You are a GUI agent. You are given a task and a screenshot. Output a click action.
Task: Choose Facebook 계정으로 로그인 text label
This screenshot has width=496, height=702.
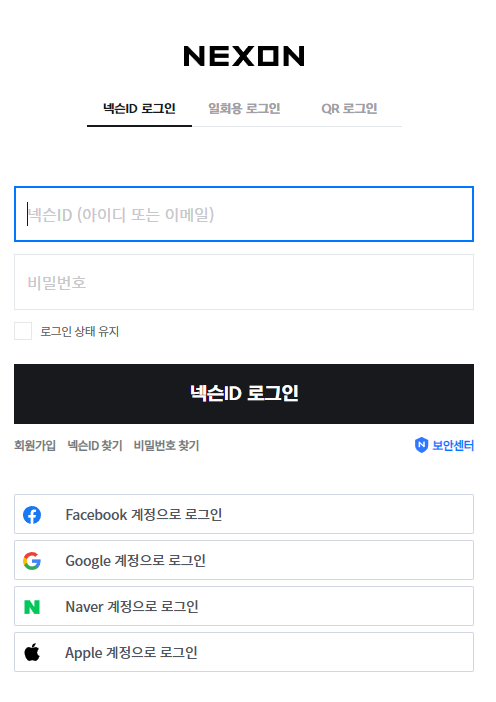click(x=144, y=515)
